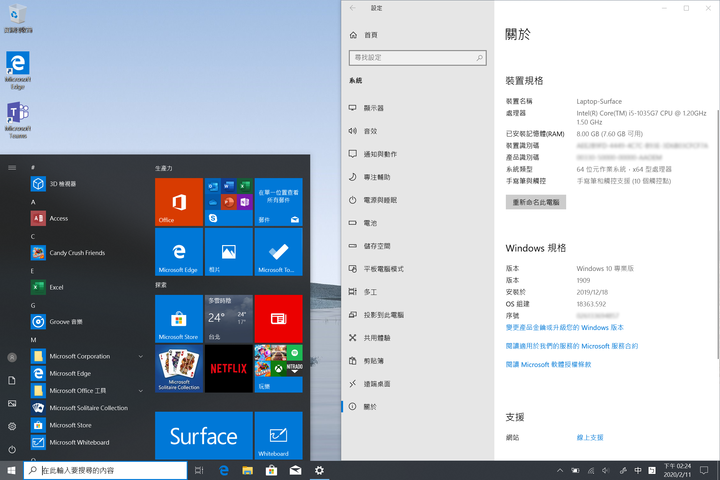Show hidden system tray icons
Screen dimensions: 720x480
560,470
